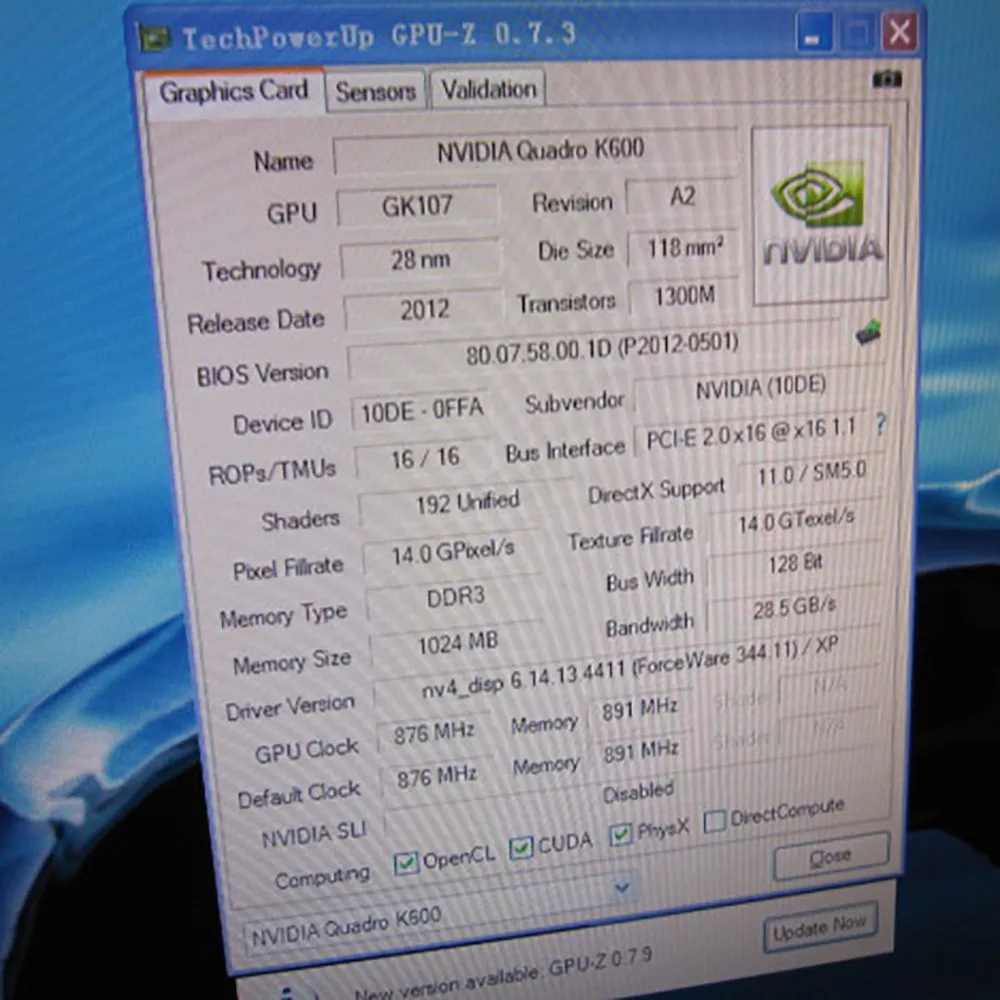Click the Revision field A2
This screenshot has height=1000, width=1000.
pos(682,196)
